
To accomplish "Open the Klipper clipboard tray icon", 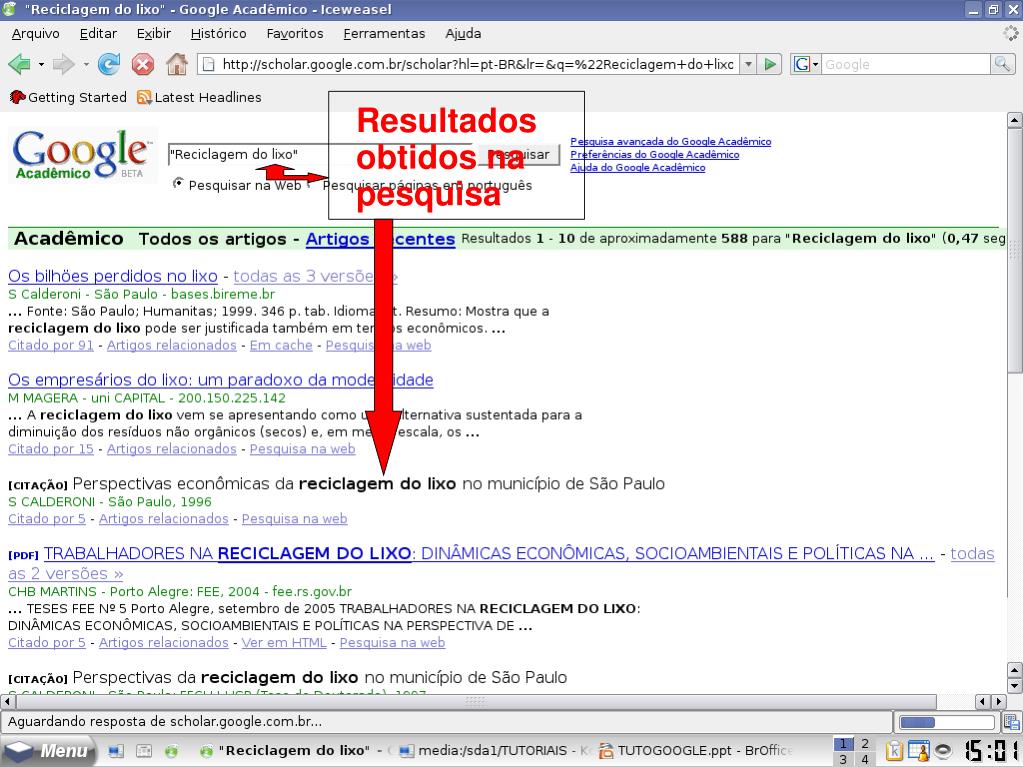I will coord(894,751).
